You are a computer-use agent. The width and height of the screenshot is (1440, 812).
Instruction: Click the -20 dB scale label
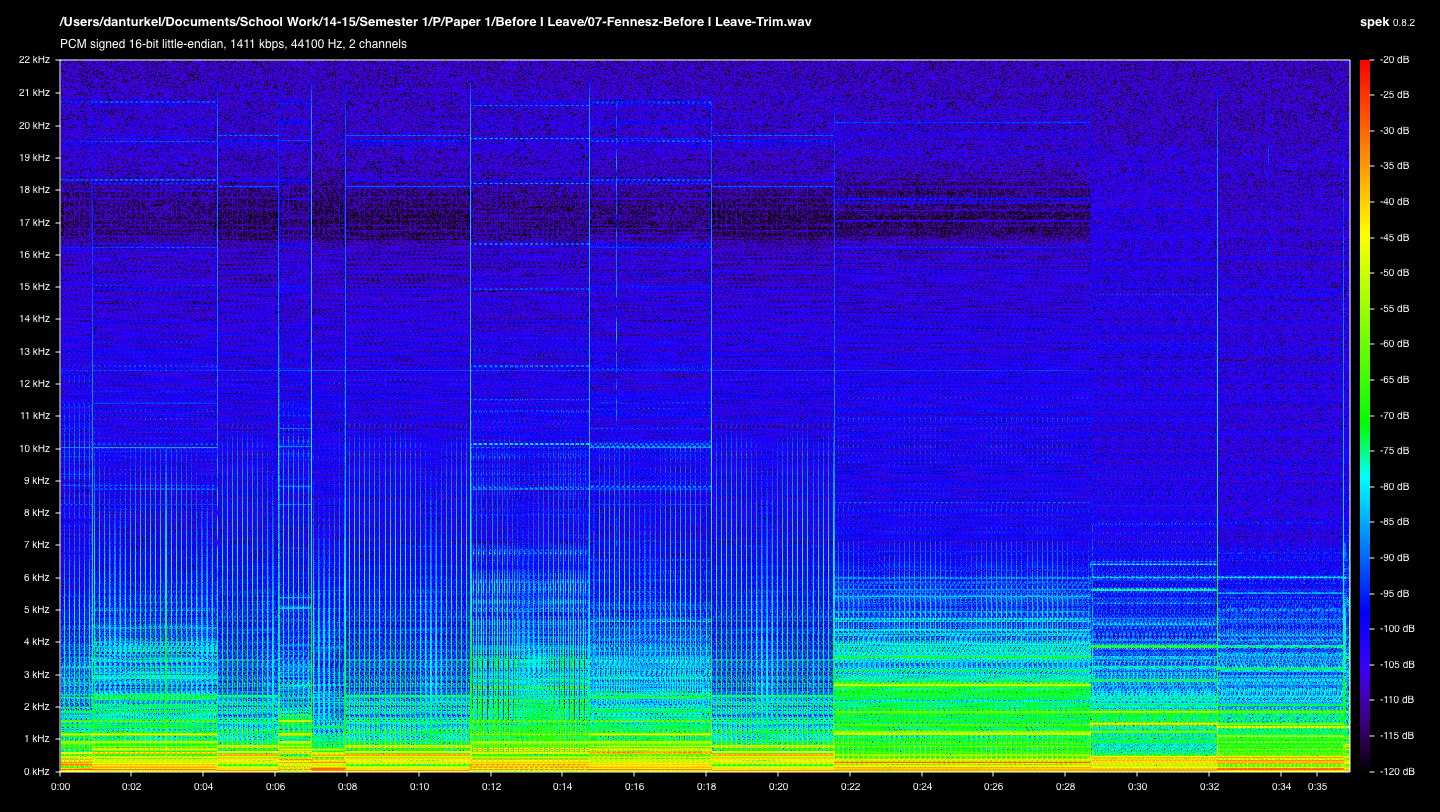(1394, 60)
